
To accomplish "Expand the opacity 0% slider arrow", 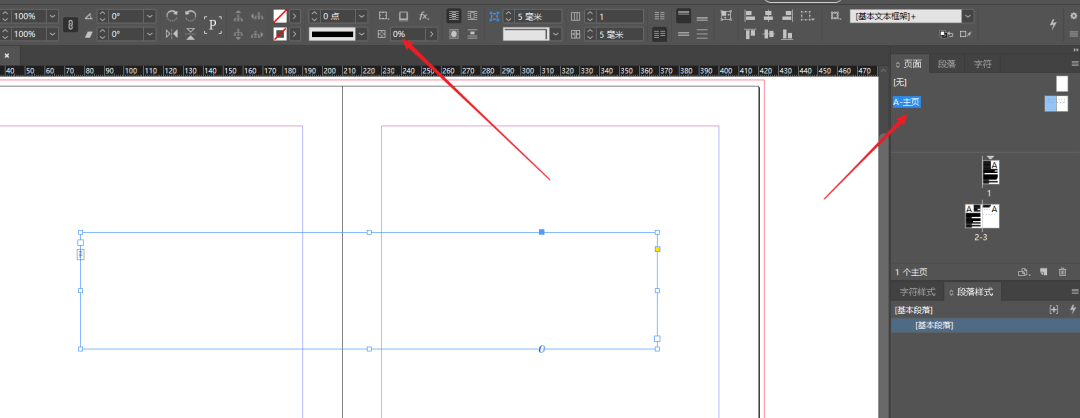I will 432,34.
